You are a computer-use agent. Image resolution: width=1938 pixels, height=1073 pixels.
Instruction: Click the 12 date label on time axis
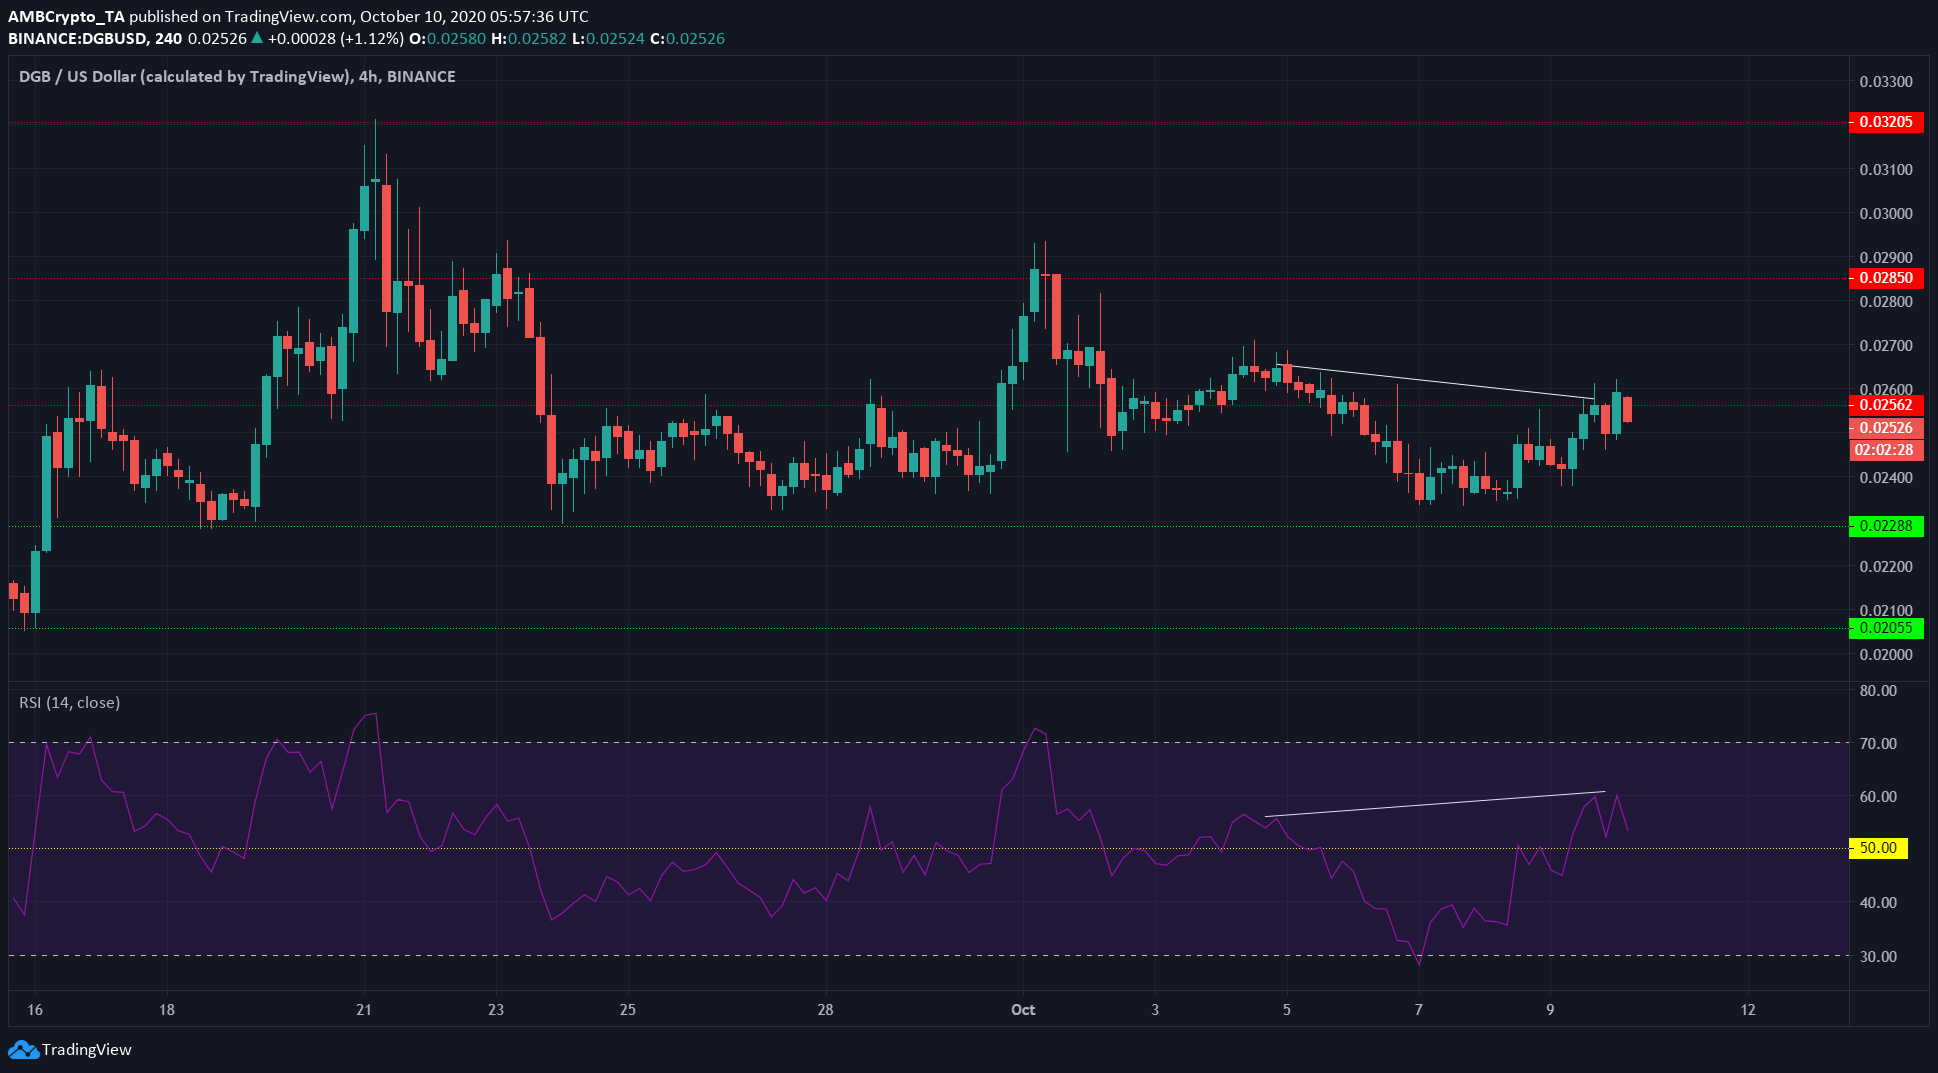tap(1748, 1010)
